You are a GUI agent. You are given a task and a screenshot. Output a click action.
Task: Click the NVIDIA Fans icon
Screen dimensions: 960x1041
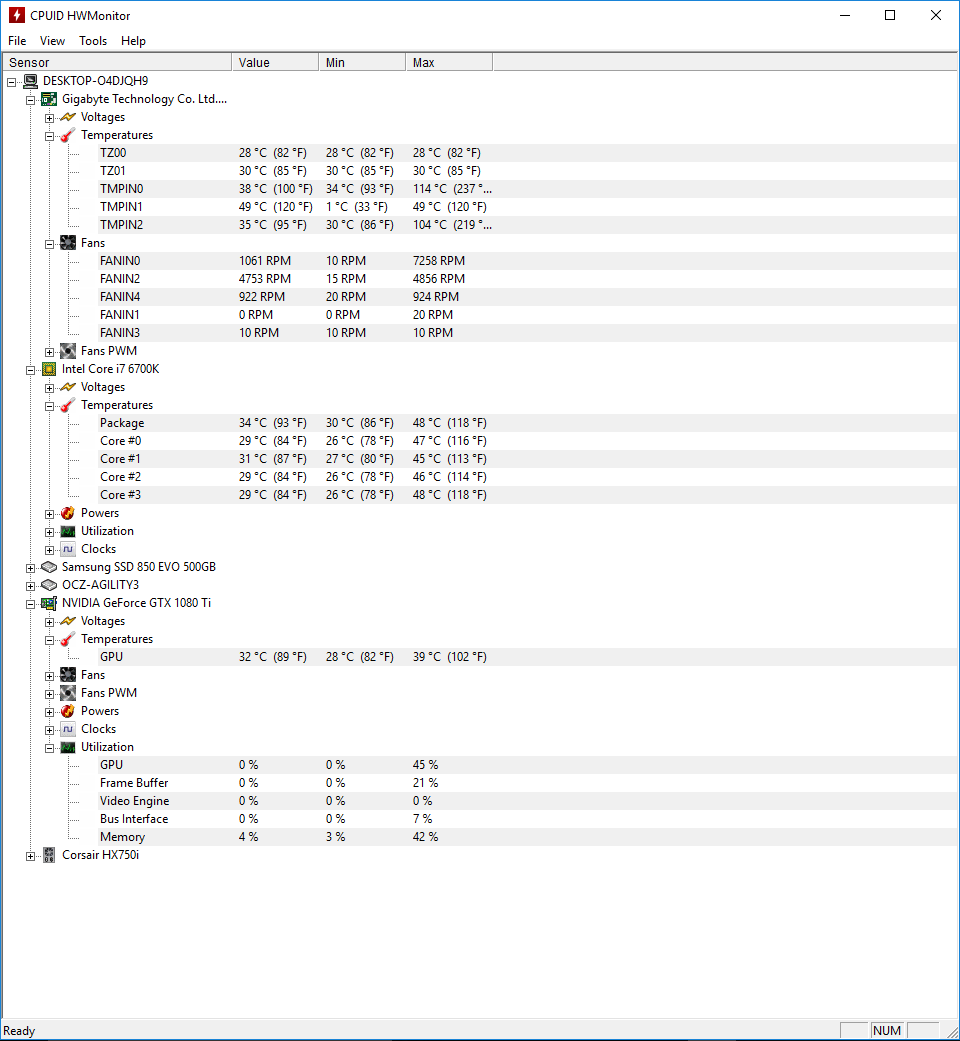tap(68, 675)
